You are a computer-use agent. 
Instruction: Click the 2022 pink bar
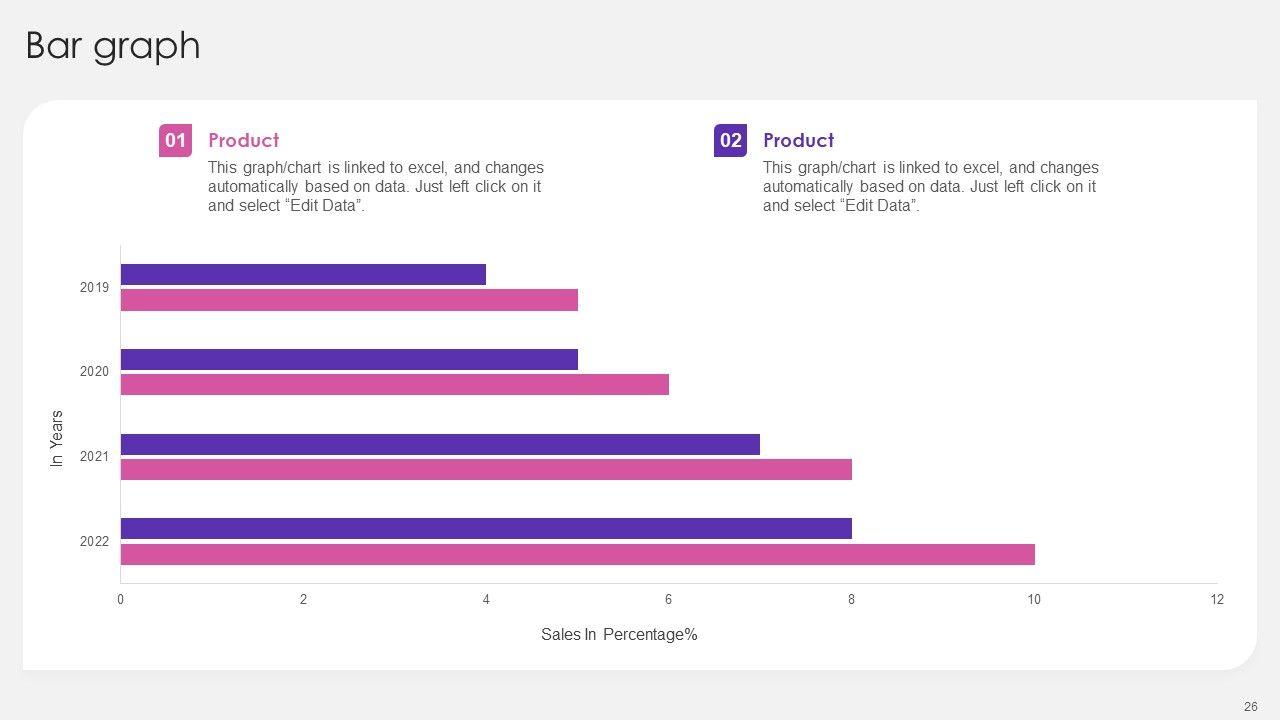point(578,554)
